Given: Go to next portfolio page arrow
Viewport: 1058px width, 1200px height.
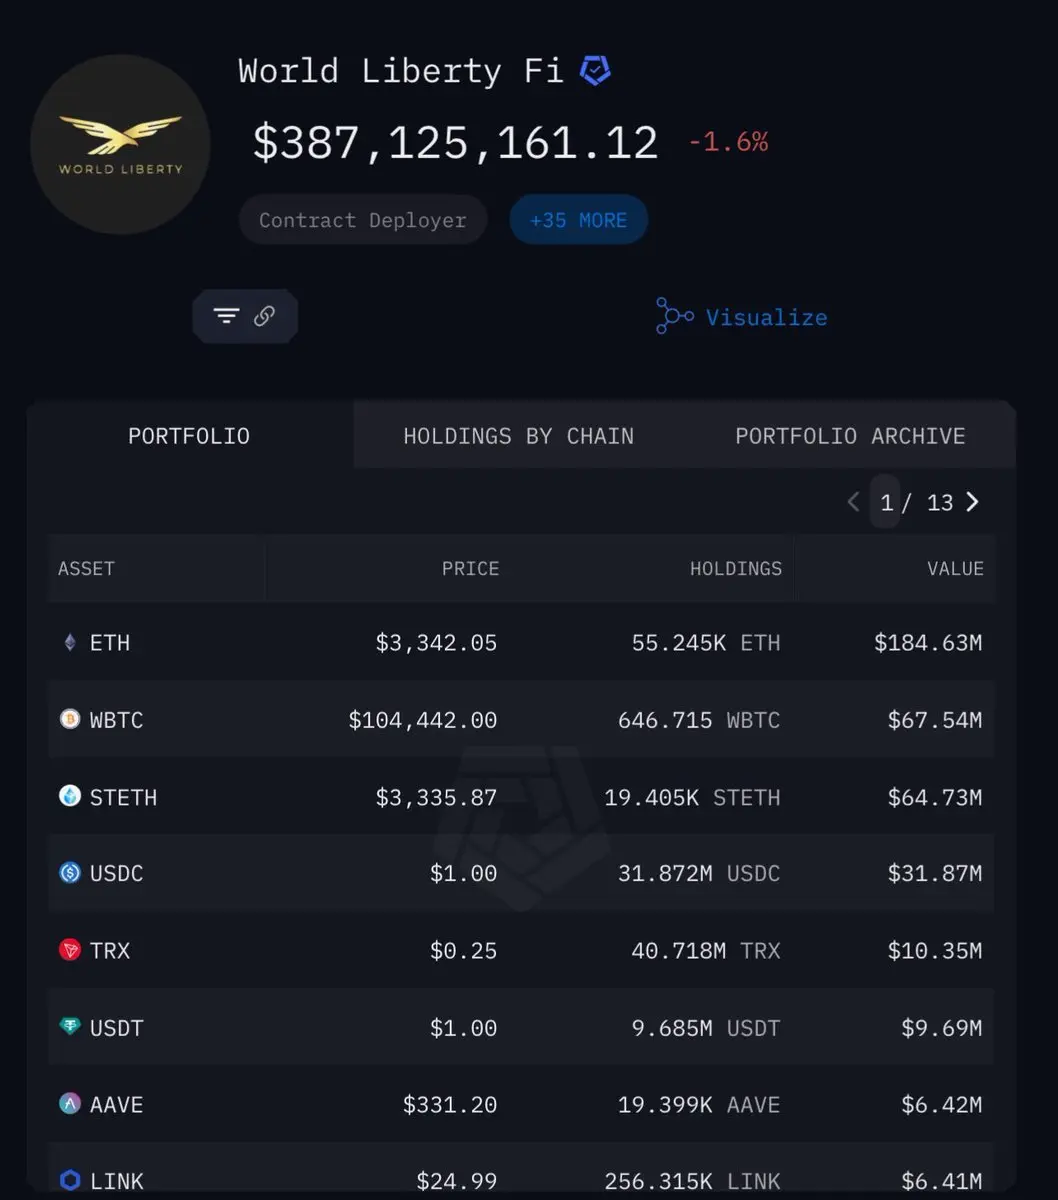Looking at the screenshot, I should point(972,502).
